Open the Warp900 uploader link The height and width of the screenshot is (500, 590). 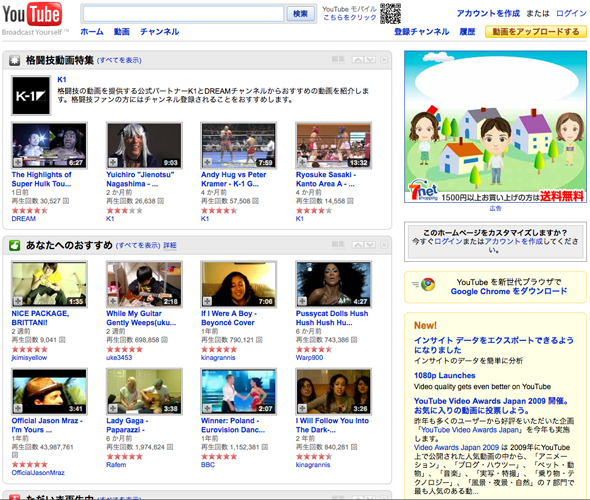[309, 357]
